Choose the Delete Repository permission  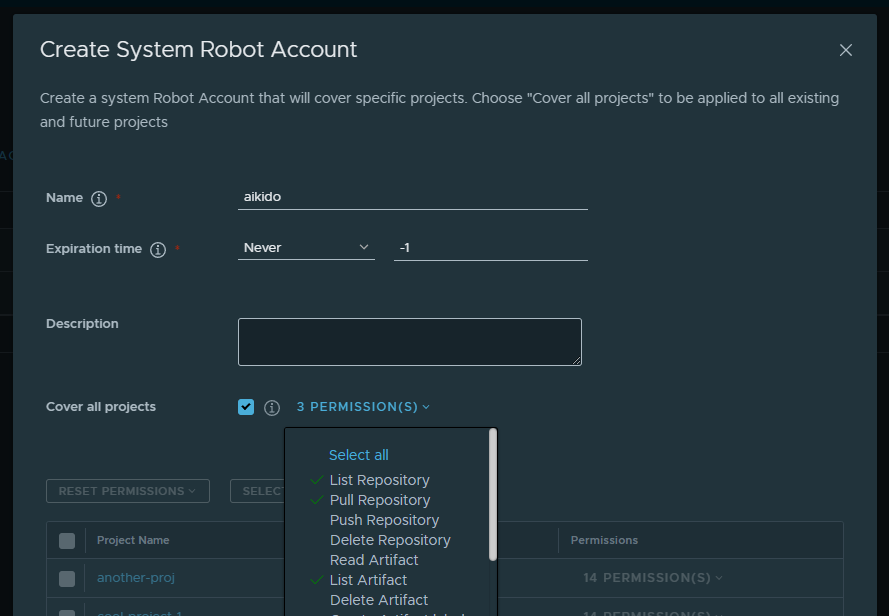point(390,540)
